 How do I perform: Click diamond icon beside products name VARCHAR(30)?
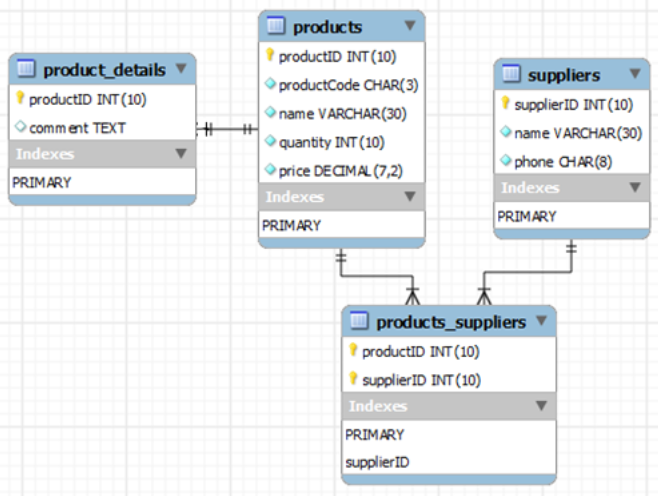270,112
